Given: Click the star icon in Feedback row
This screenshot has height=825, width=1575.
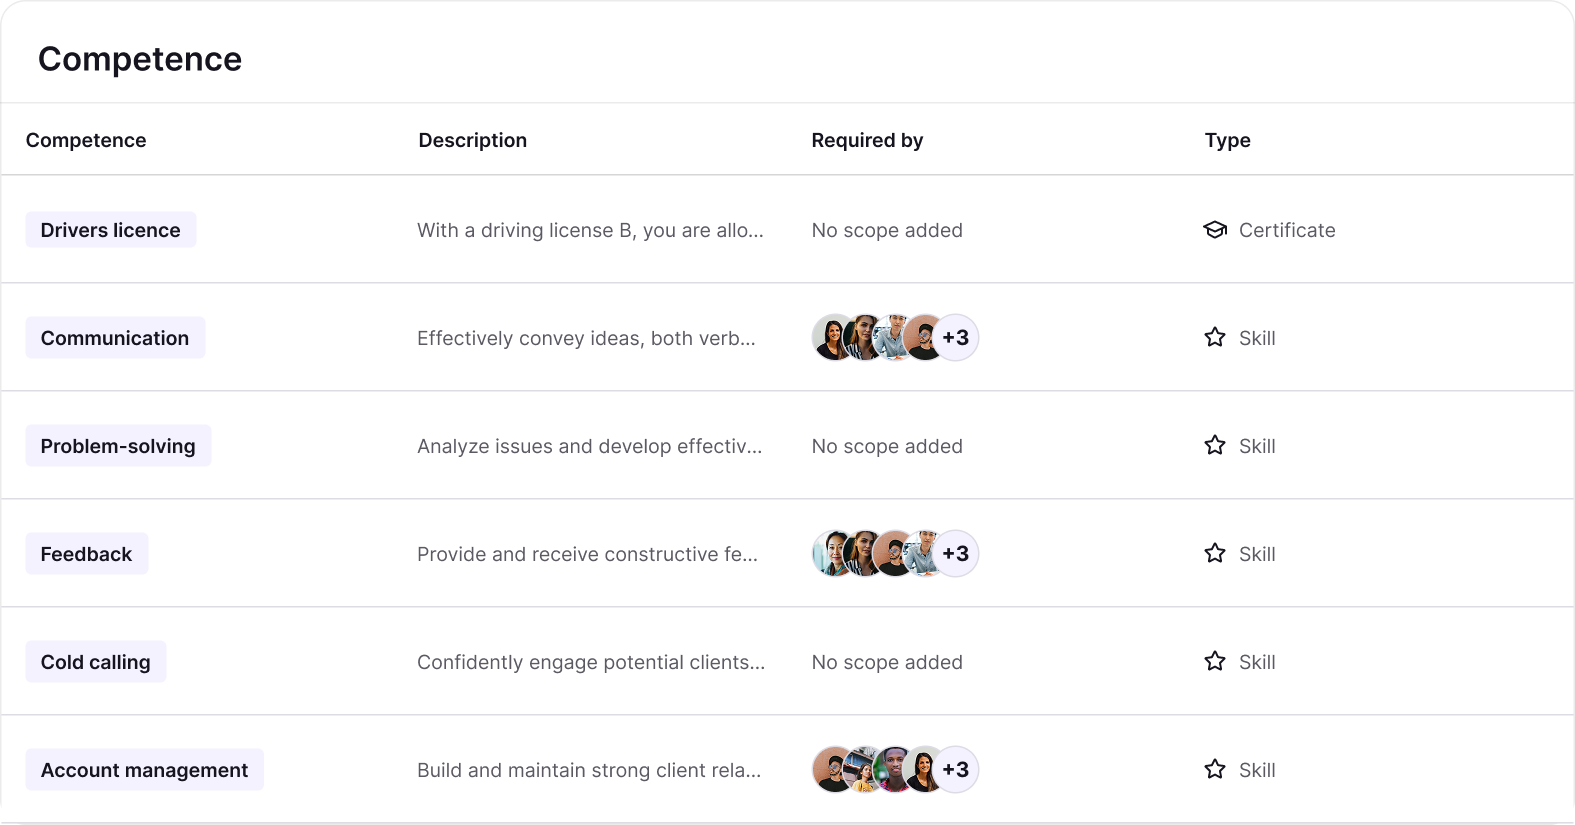Looking at the screenshot, I should (1215, 553).
